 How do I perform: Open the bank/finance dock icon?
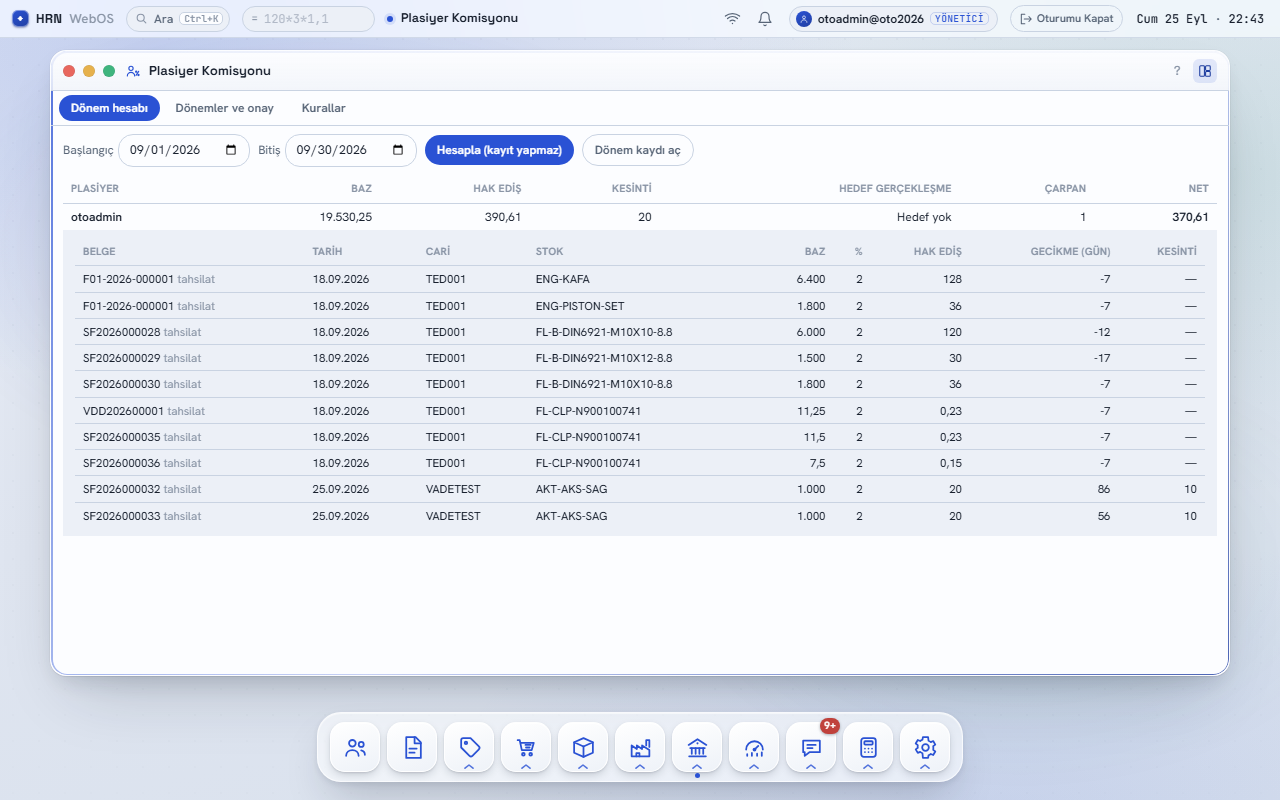(697, 747)
